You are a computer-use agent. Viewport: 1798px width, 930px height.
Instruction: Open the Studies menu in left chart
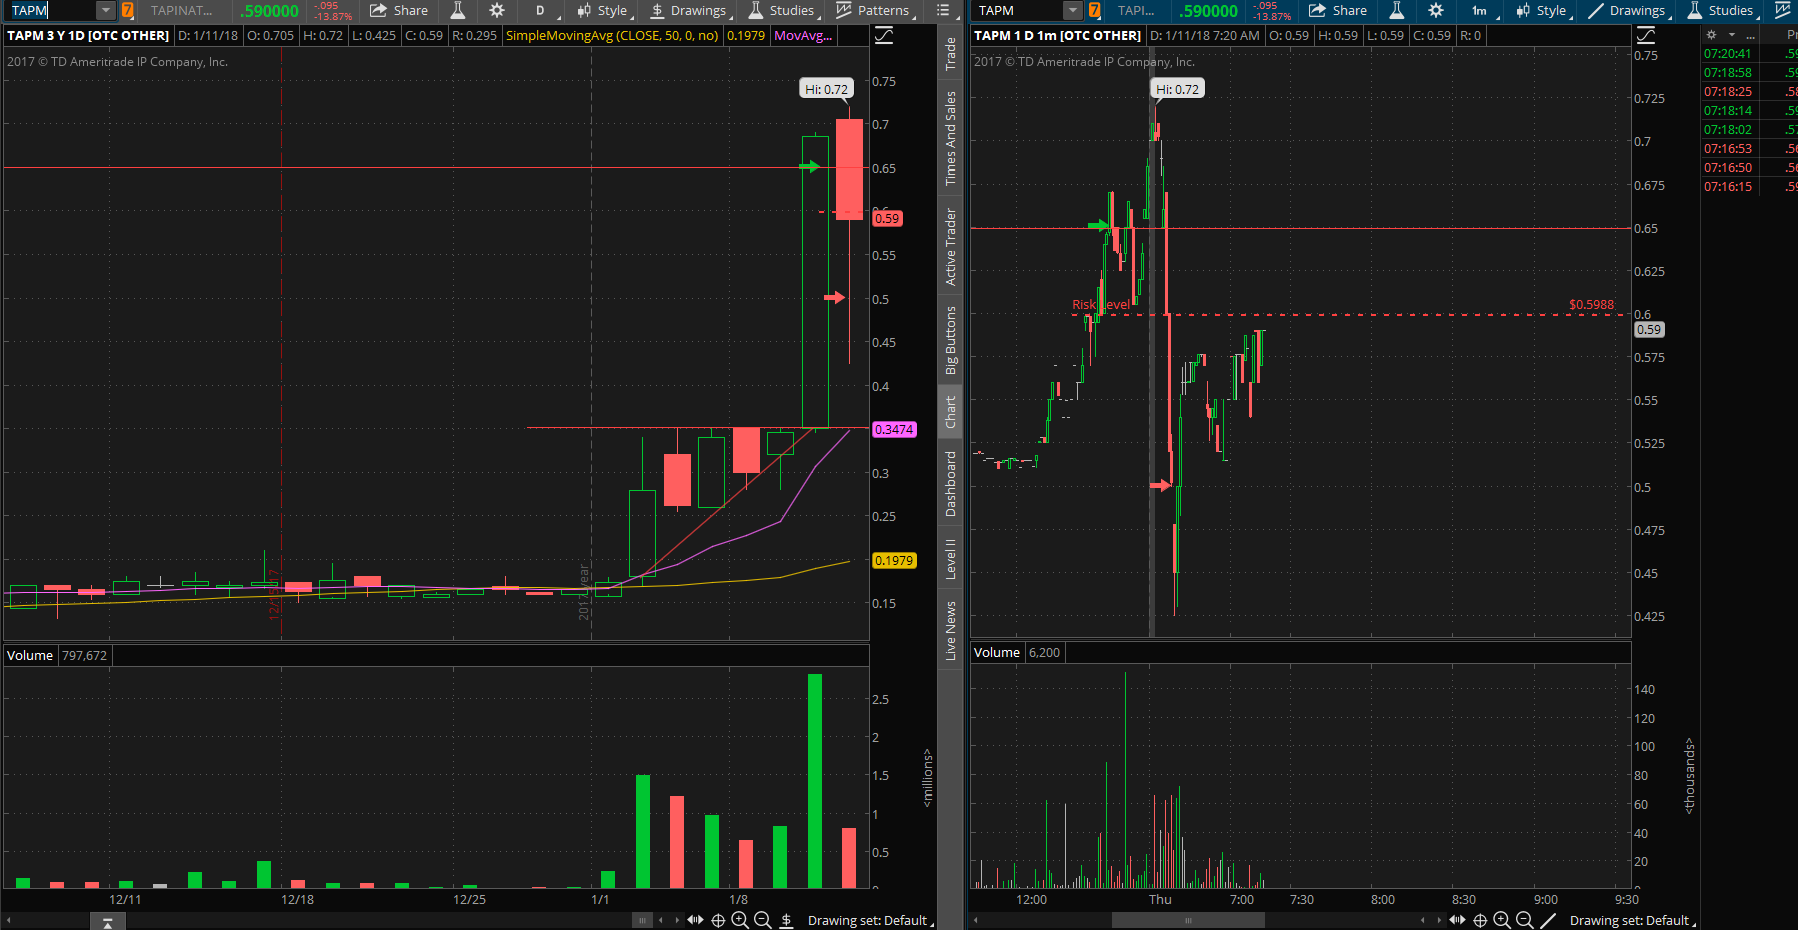pos(782,11)
